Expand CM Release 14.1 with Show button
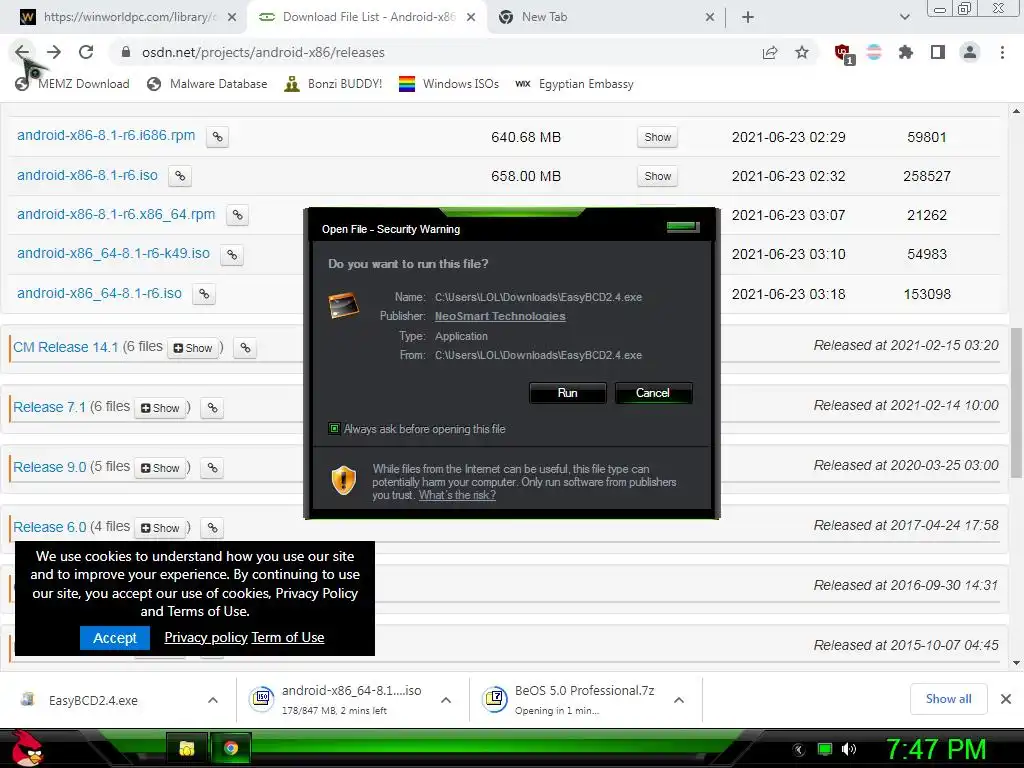This screenshot has width=1024, height=768. pos(193,348)
